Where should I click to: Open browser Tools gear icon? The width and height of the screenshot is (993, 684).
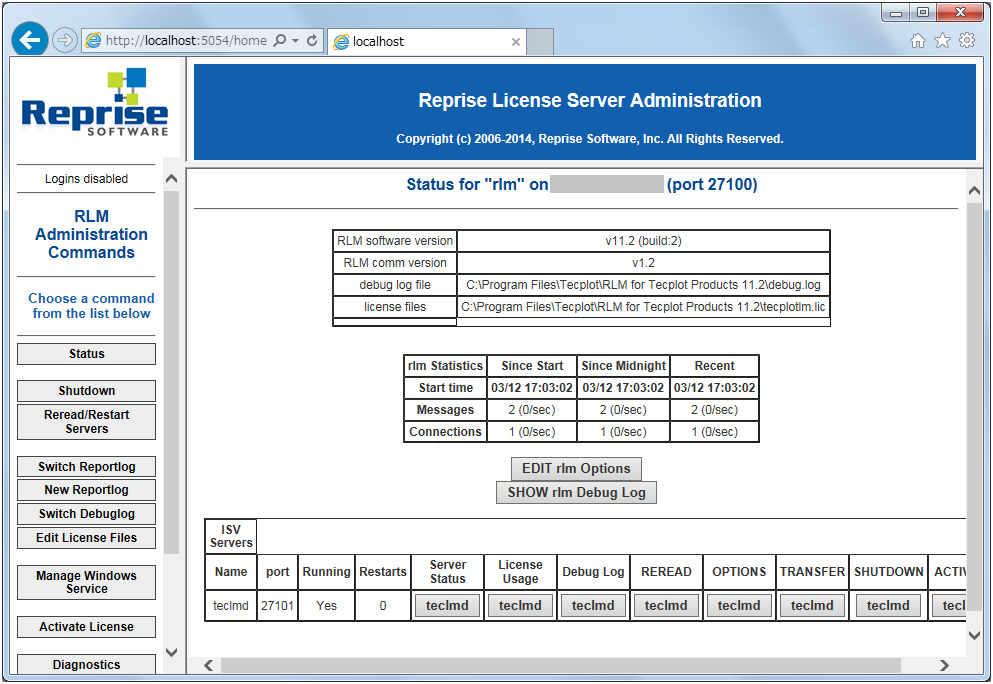[967, 41]
